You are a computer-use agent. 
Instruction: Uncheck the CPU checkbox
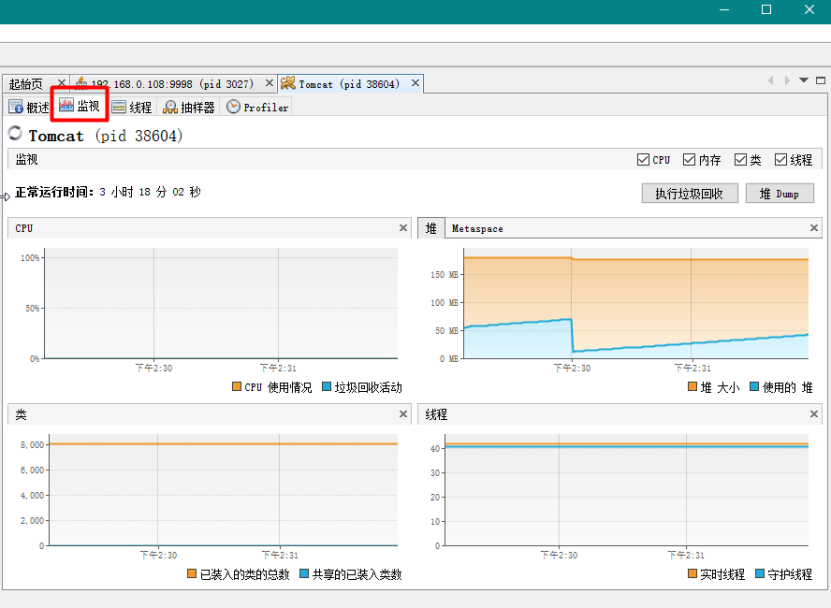tap(643, 160)
